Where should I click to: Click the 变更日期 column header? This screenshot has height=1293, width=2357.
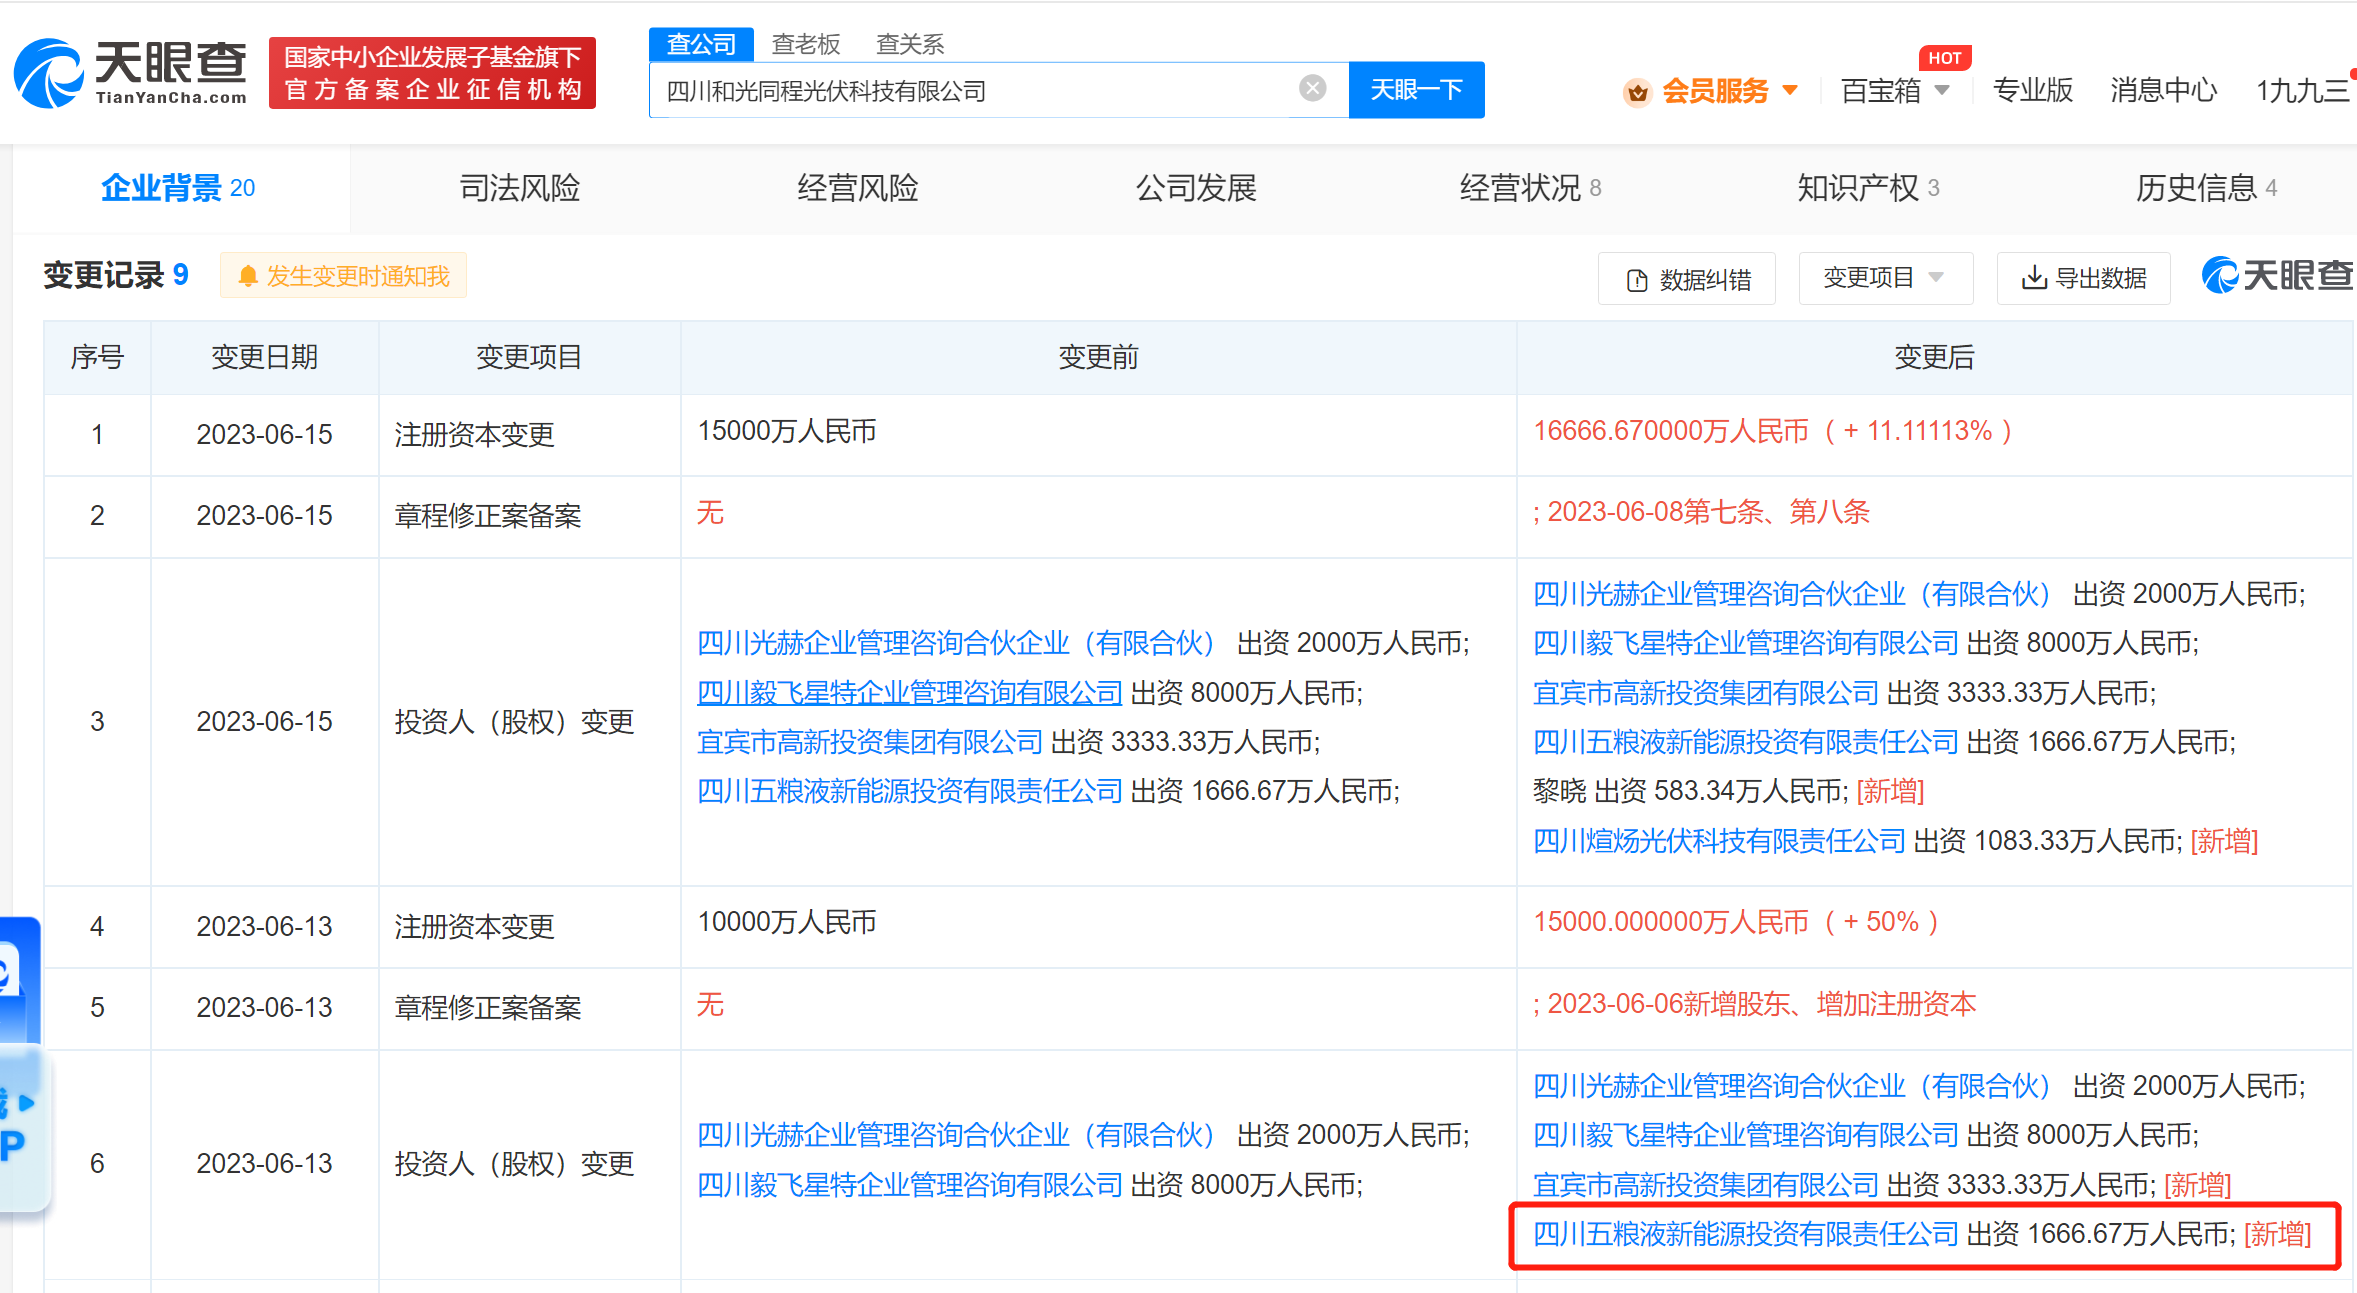point(264,357)
